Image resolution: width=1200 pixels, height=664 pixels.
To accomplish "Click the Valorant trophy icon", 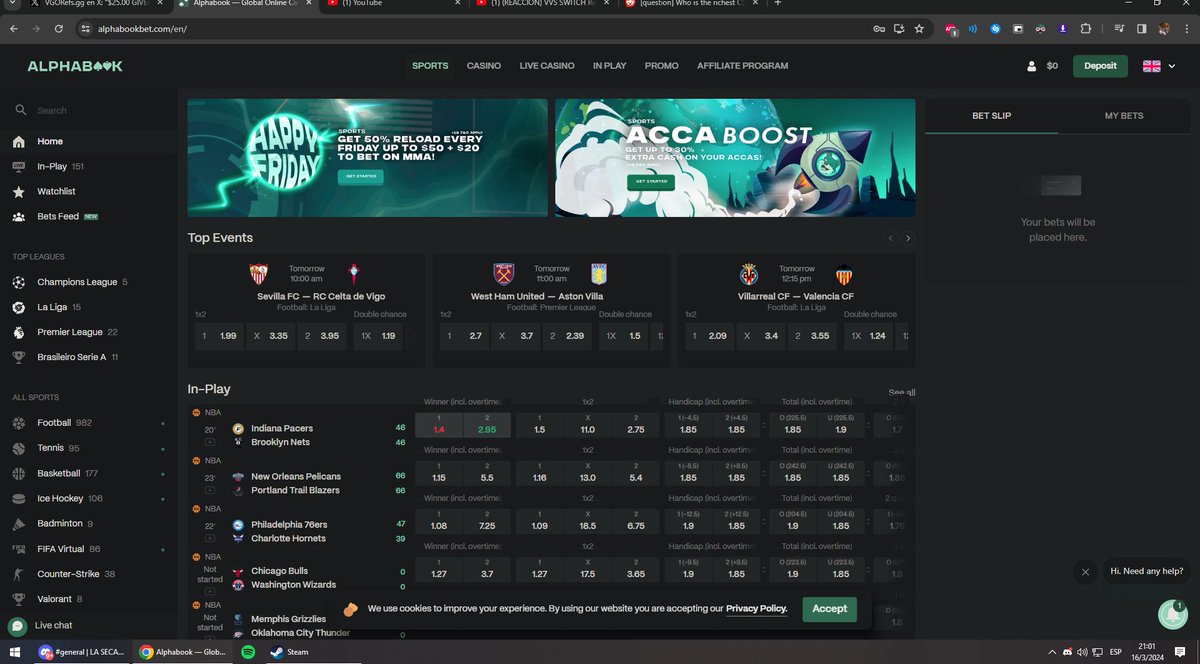I will pyautogui.click(x=19, y=599).
